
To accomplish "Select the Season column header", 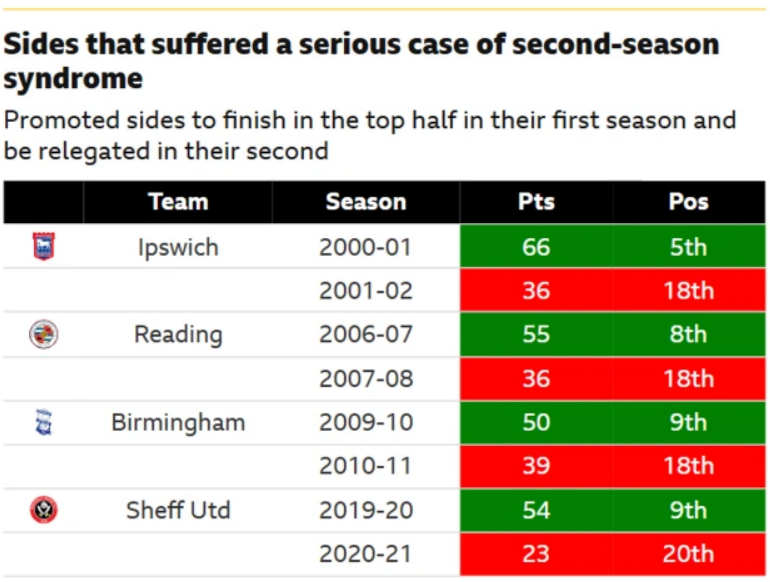I will point(366,202).
